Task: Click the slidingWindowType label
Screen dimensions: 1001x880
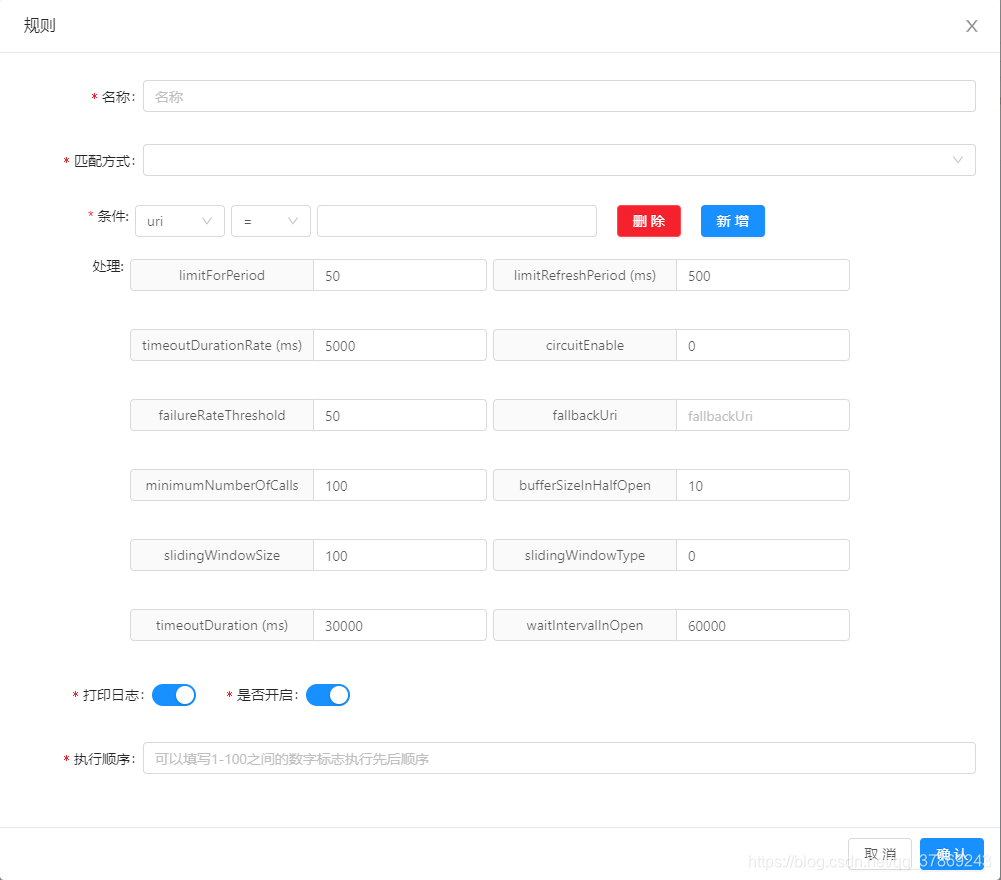Action: [x=585, y=555]
